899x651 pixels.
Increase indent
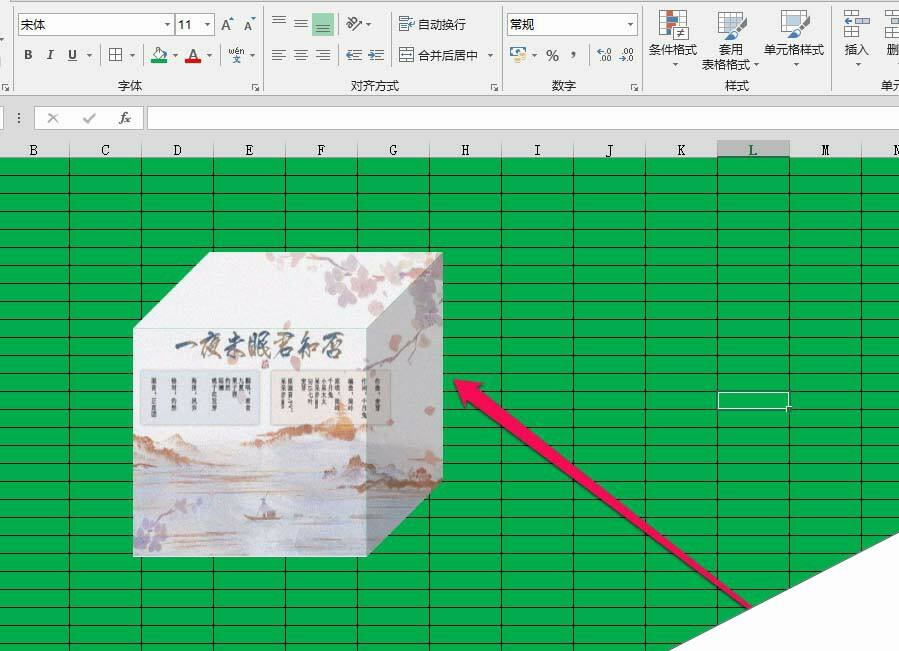pyautogui.click(x=376, y=55)
